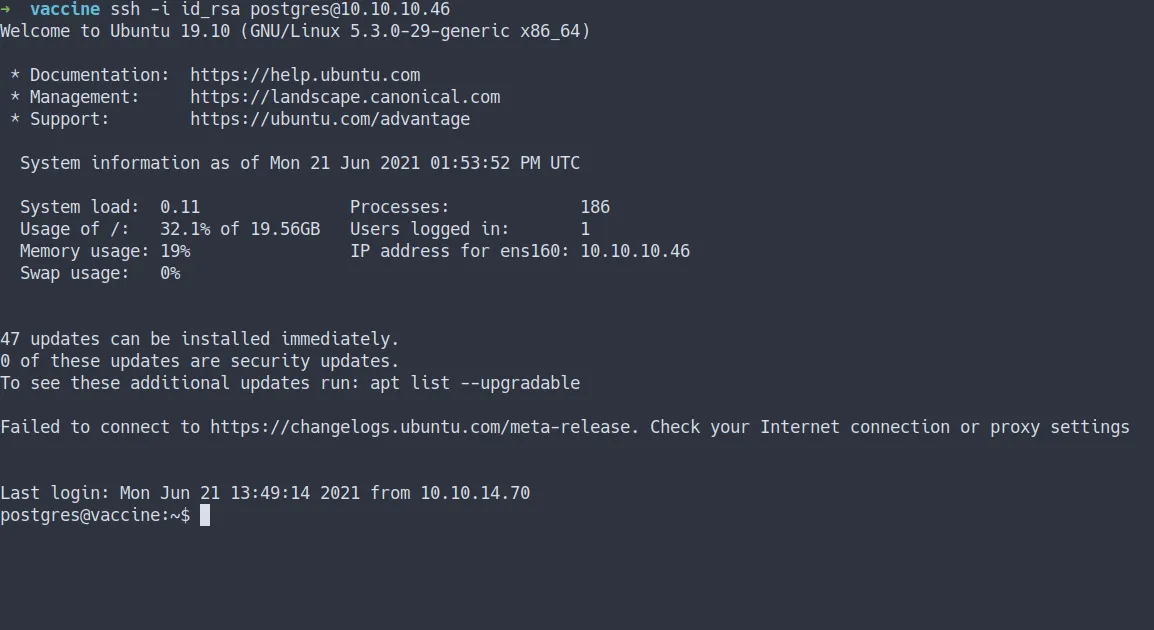Screen dimensions: 1154x630
Task: Click the postgres@vaccine shell prompt text
Action: coord(95,515)
